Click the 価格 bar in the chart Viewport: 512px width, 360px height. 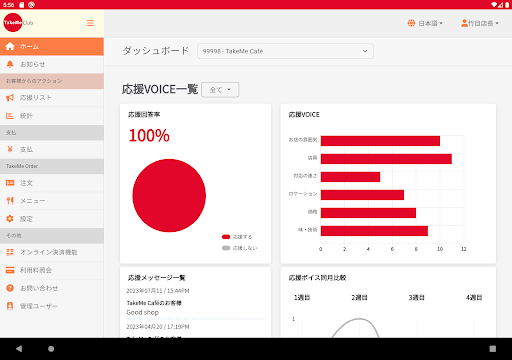point(368,213)
